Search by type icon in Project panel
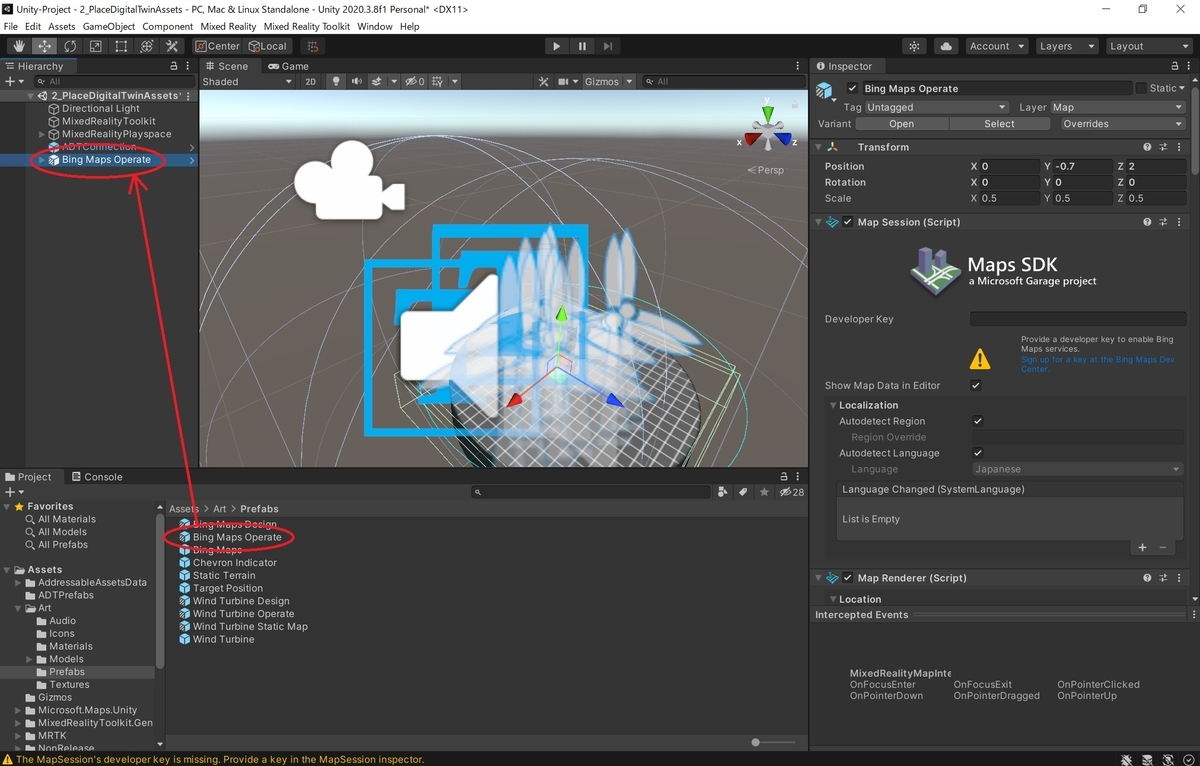 [x=723, y=492]
